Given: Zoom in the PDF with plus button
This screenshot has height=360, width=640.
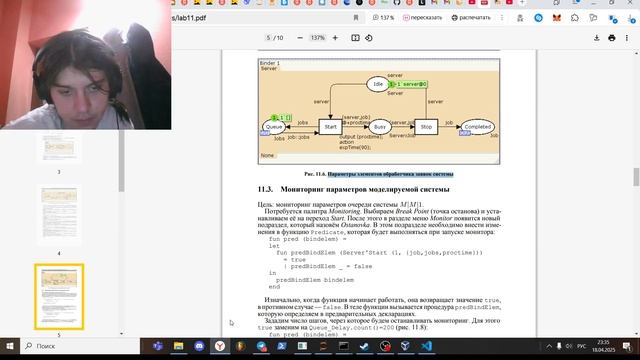Looking at the screenshot, I should pos(335,38).
